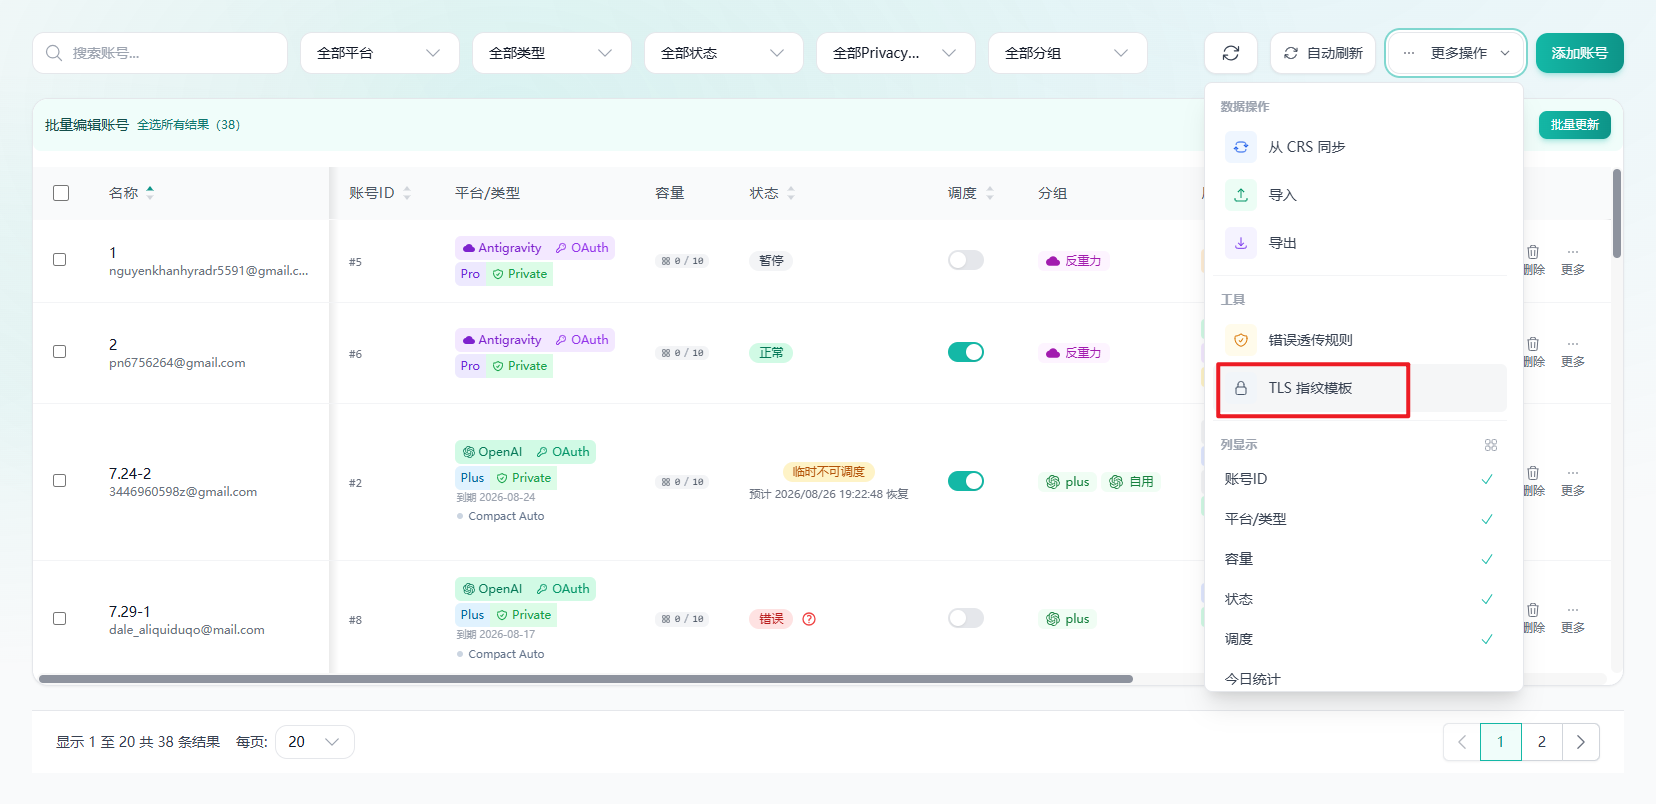
Task: Click the export download icon
Action: [x=1241, y=243]
